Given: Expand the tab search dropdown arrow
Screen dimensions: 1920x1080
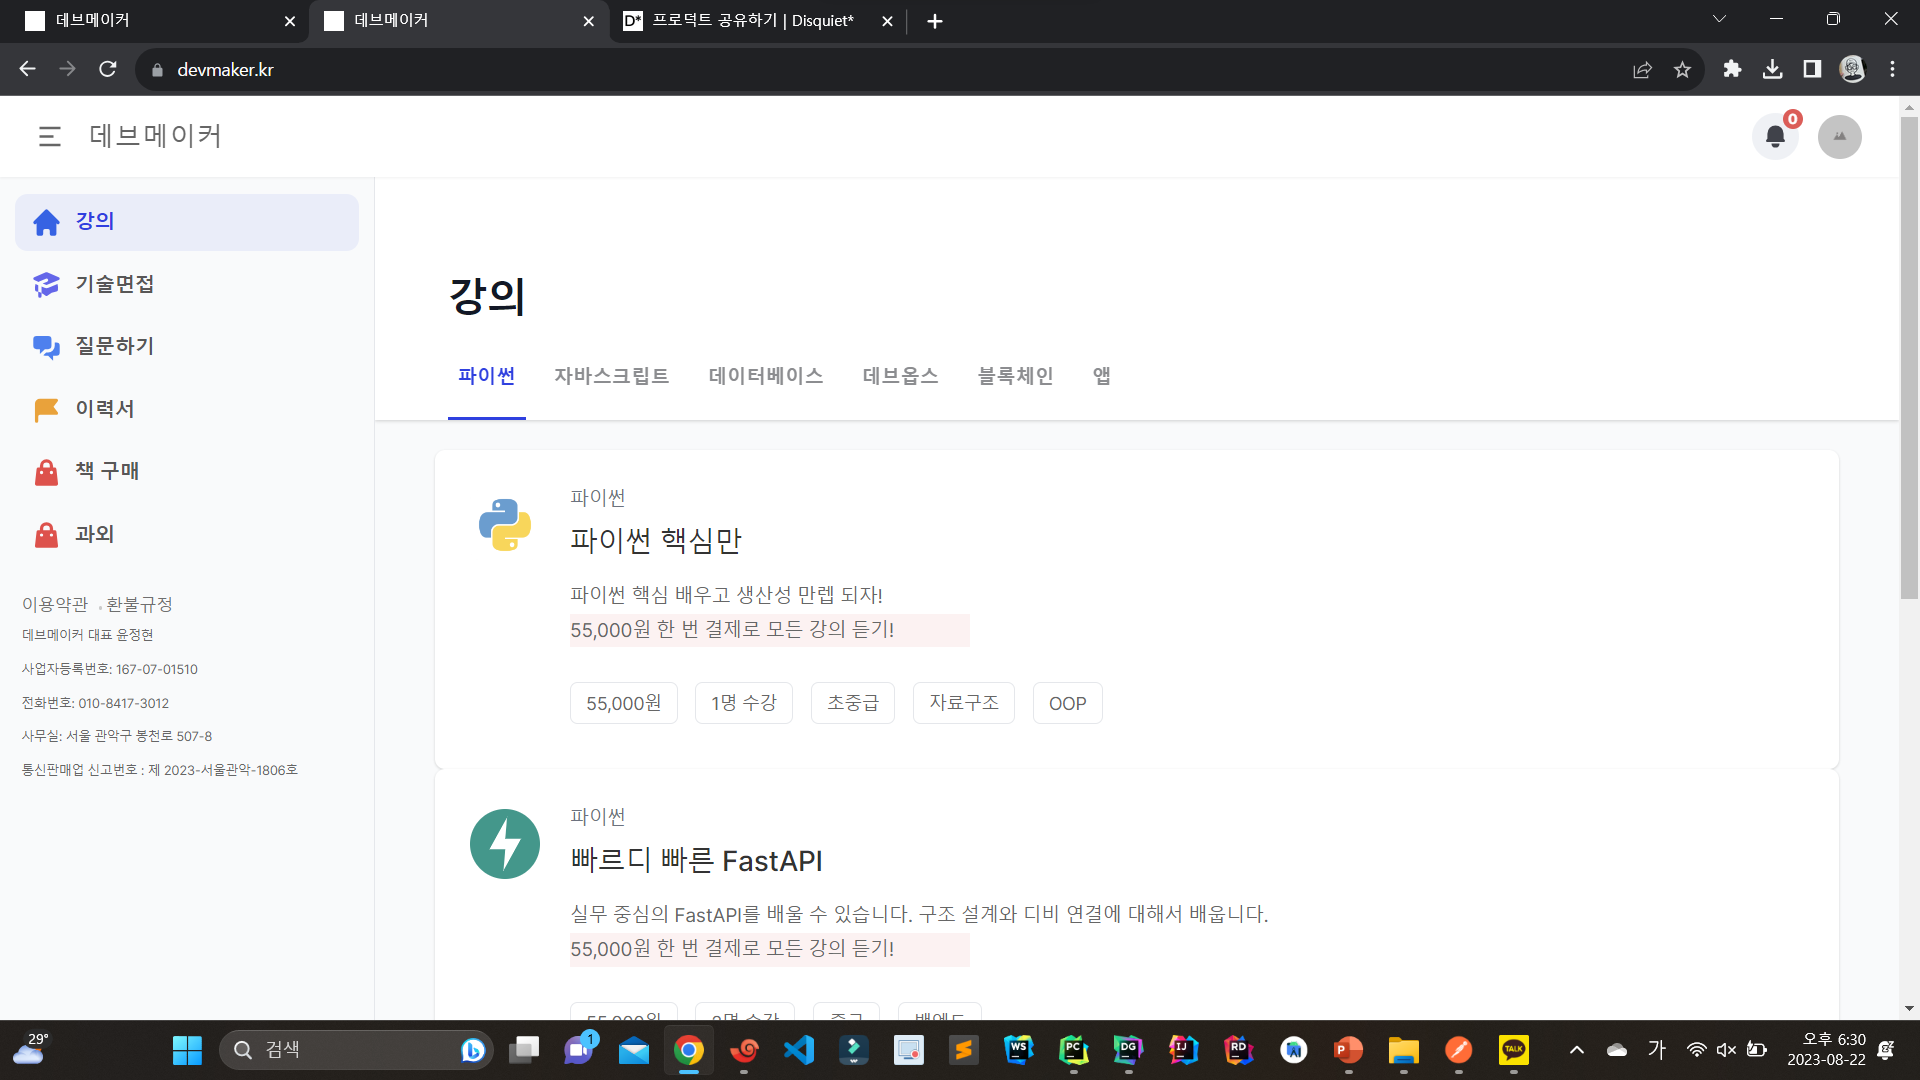Looking at the screenshot, I should (x=1719, y=19).
